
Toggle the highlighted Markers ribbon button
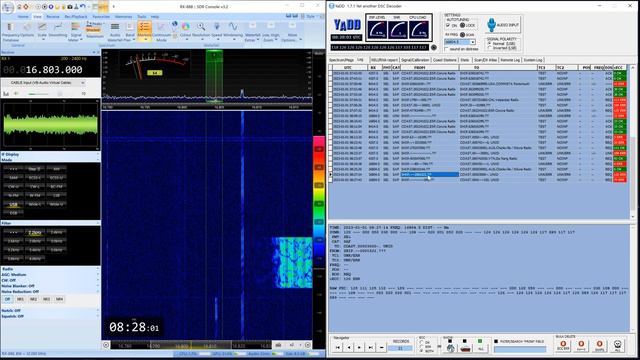(x=144, y=31)
